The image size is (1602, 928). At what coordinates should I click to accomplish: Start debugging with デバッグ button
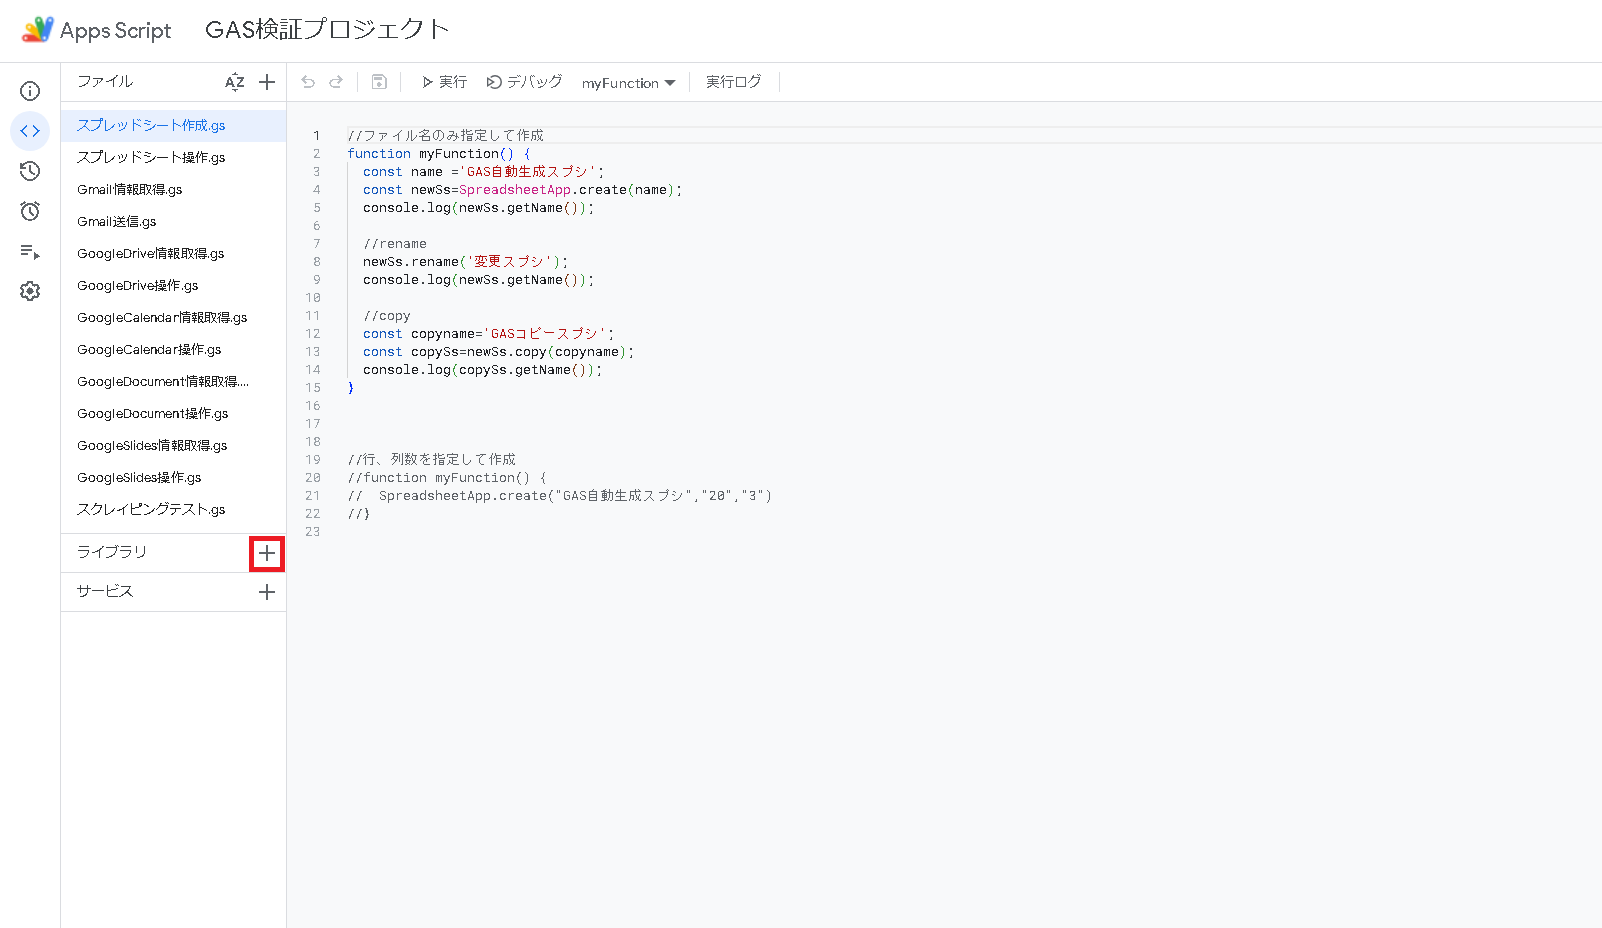pyautogui.click(x=524, y=82)
